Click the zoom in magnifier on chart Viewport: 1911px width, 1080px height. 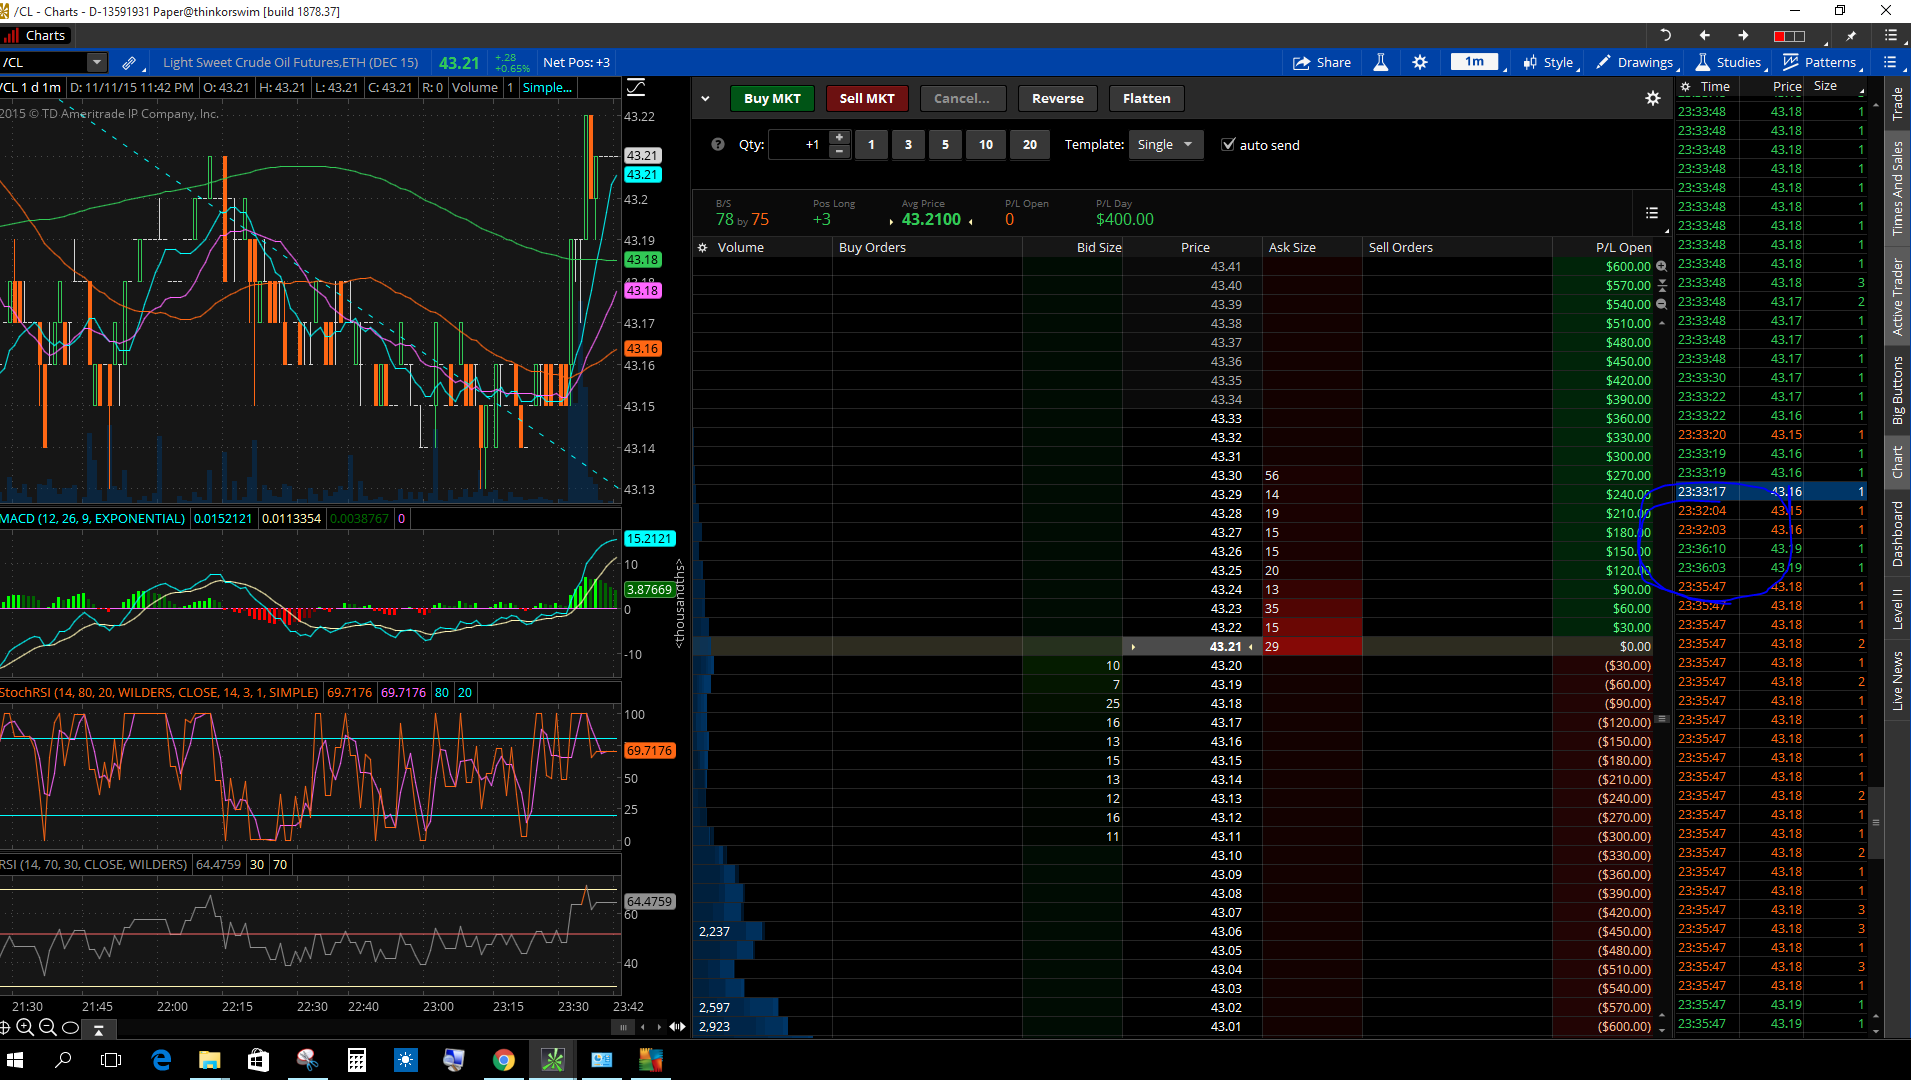pyautogui.click(x=25, y=1027)
